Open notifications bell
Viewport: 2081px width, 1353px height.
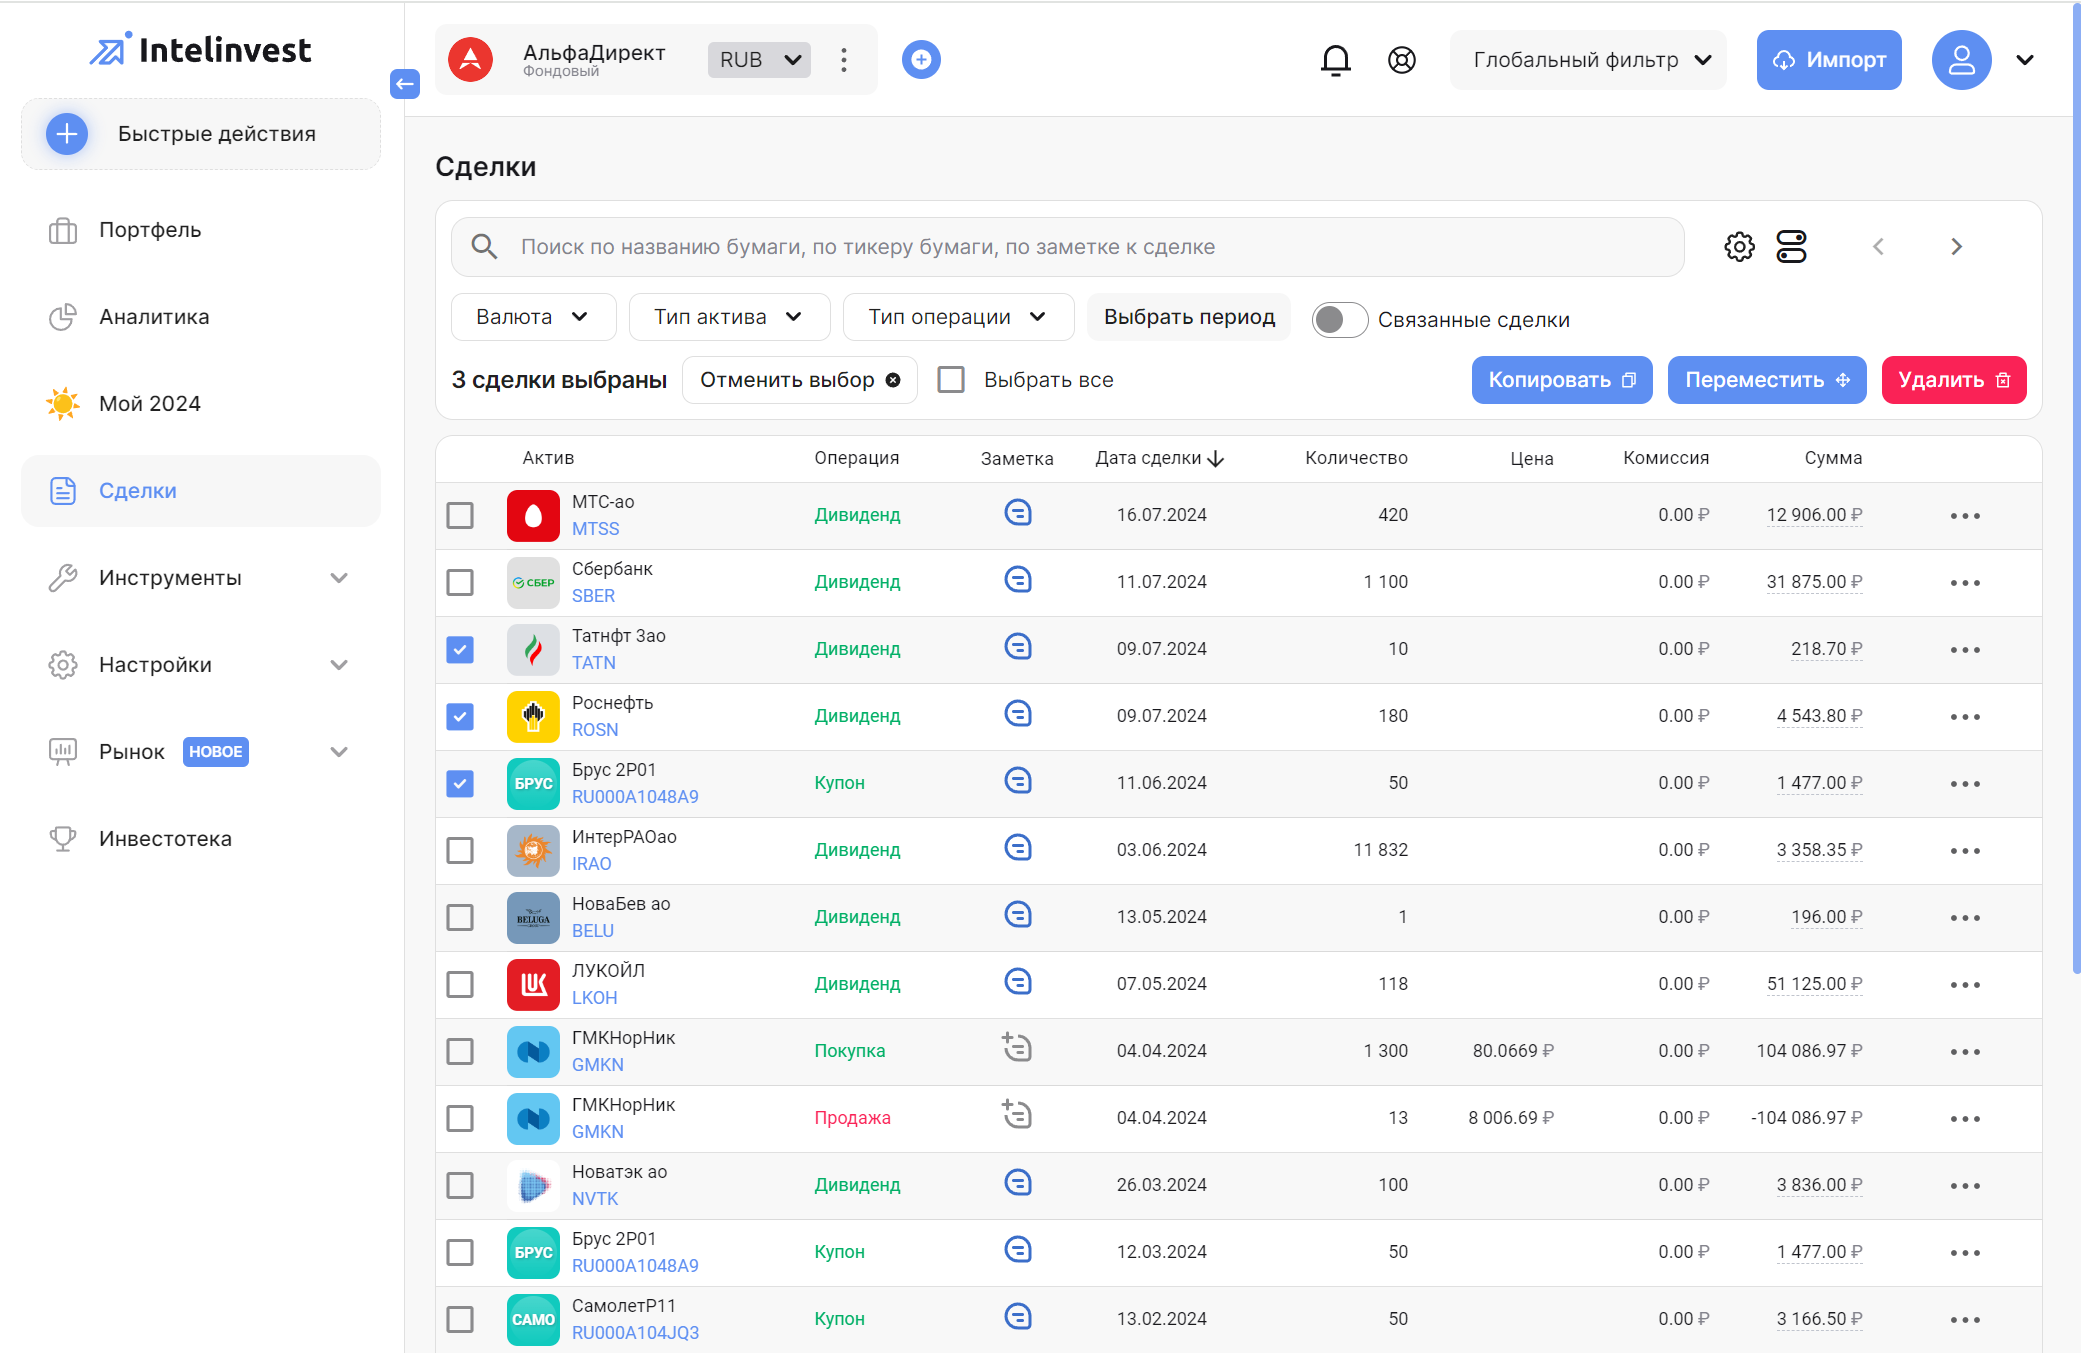[x=1336, y=60]
